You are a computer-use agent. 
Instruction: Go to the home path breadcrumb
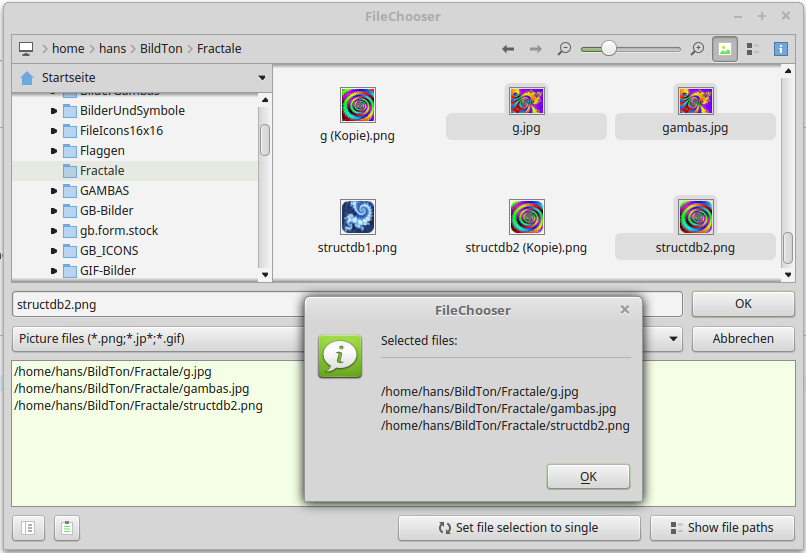click(x=68, y=49)
